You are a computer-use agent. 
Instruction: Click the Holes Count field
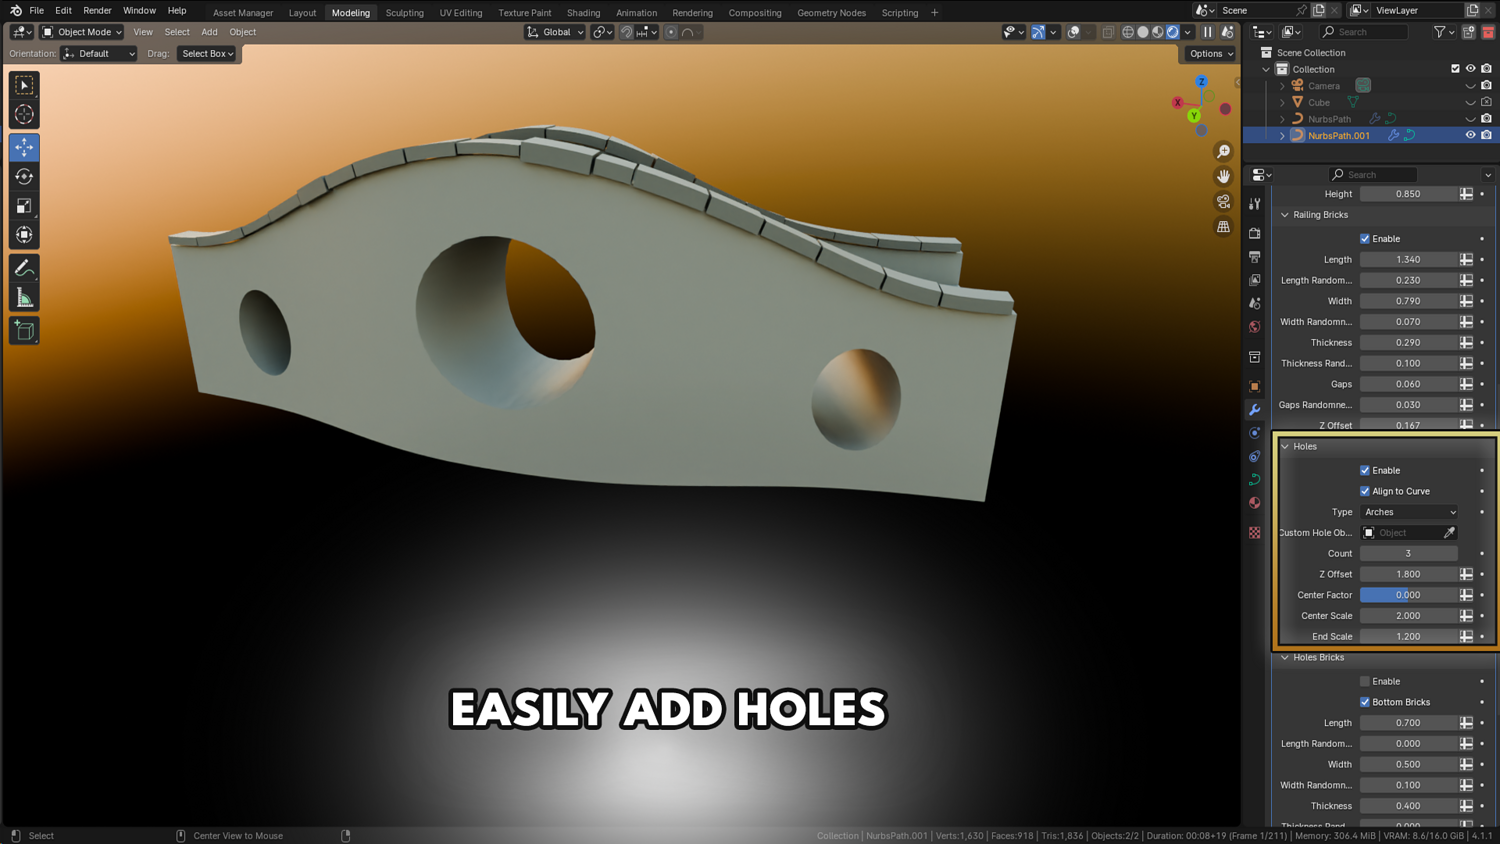click(1408, 553)
